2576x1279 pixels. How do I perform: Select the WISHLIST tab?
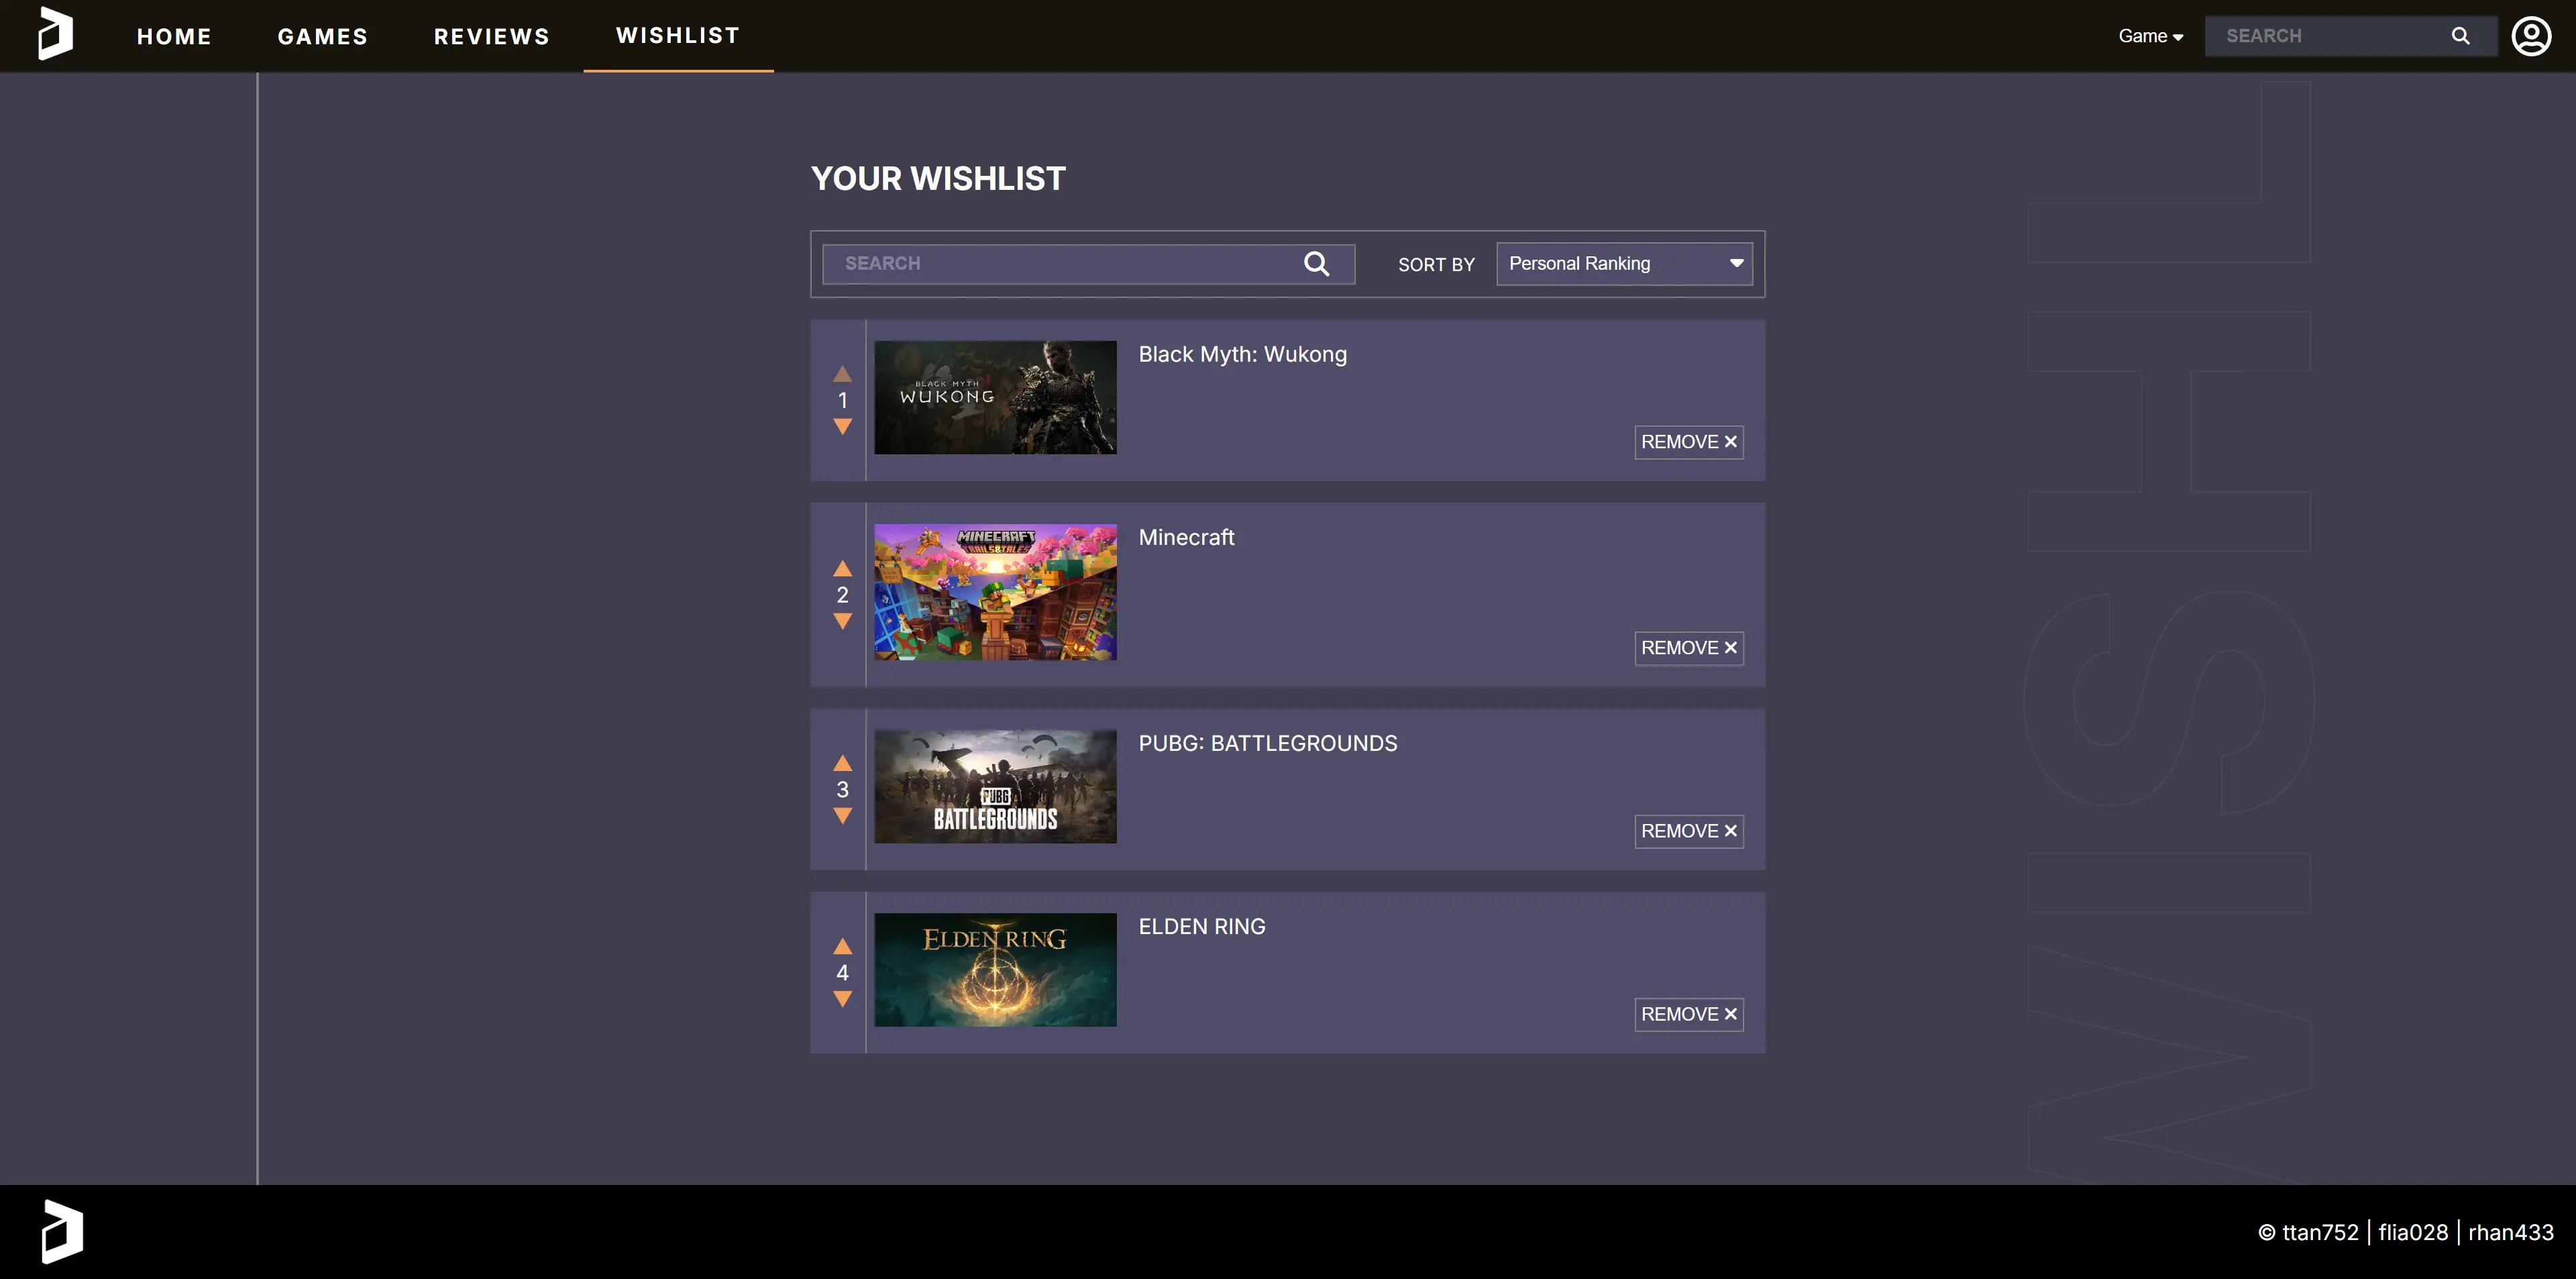click(678, 36)
